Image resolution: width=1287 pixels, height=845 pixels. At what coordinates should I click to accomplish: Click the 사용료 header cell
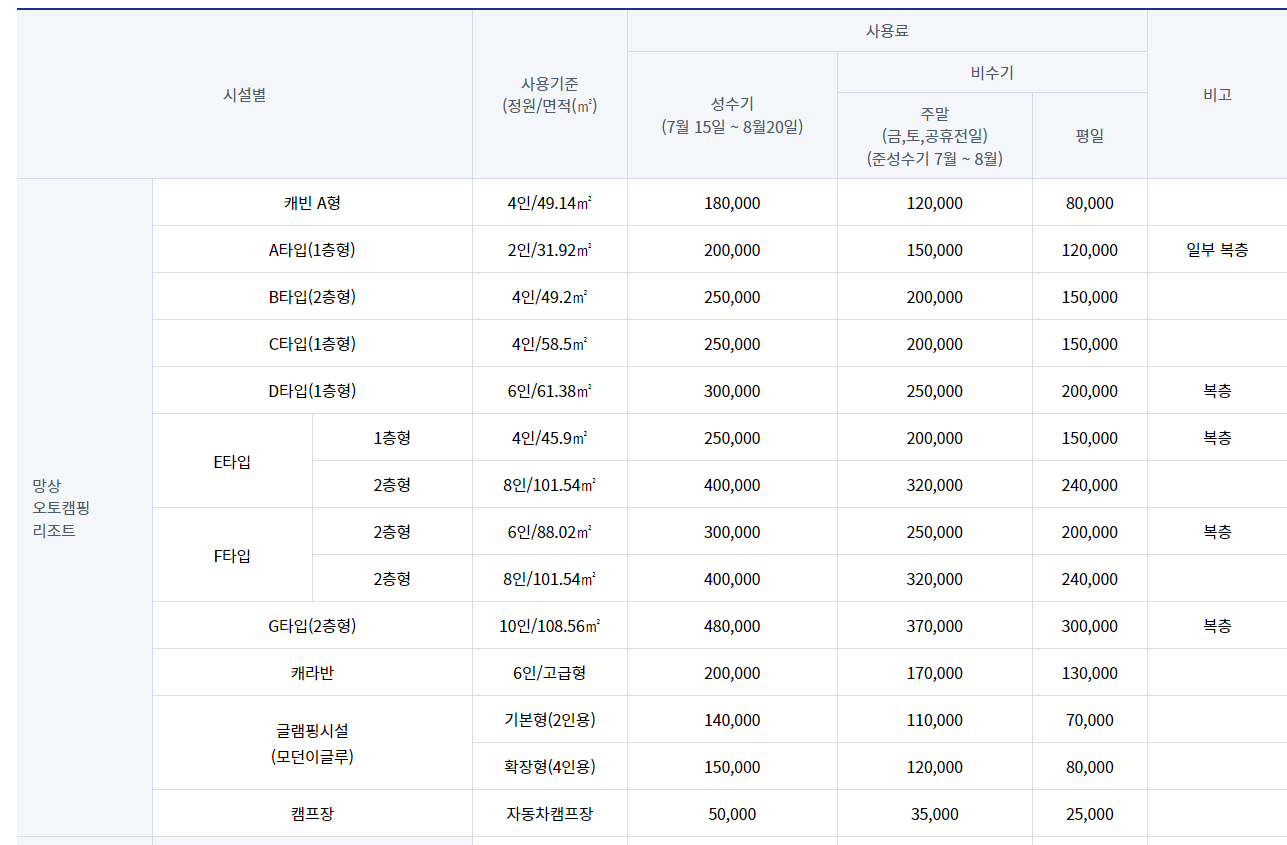[886, 30]
